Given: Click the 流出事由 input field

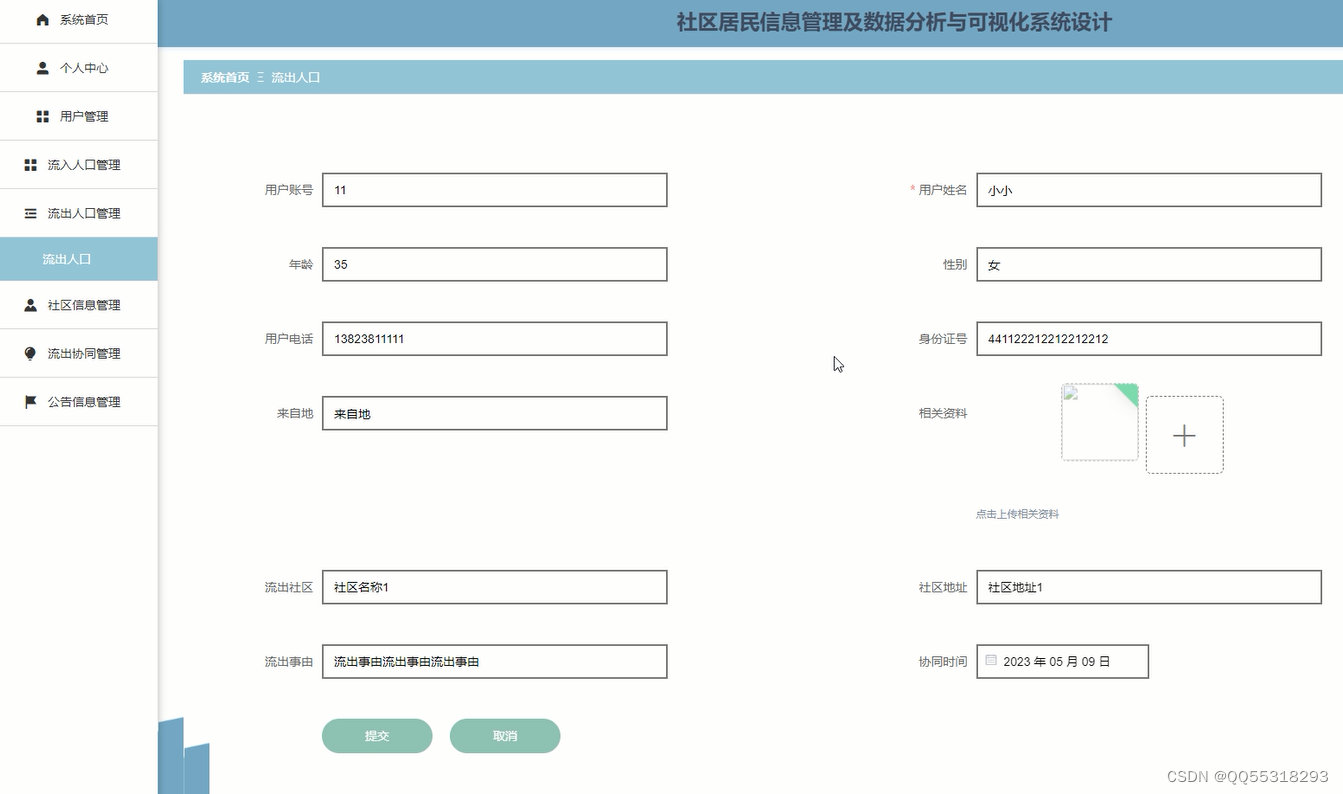Looking at the screenshot, I should 495,661.
